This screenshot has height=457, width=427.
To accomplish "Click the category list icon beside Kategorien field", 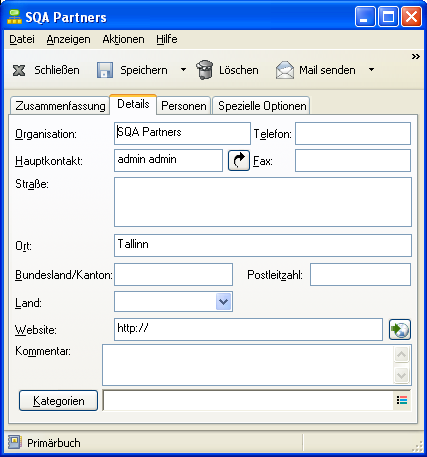I will pyautogui.click(x=402, y=400).
